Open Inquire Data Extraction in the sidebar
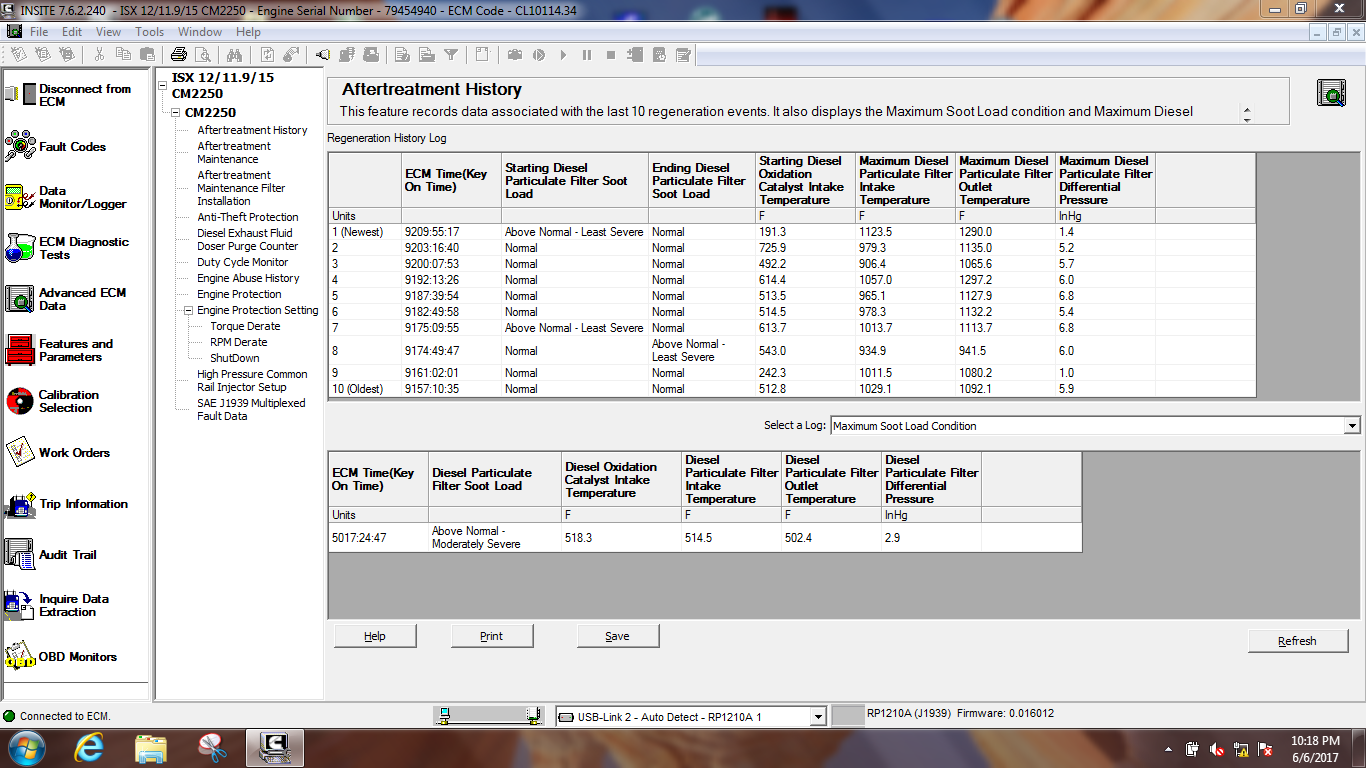1366x768 pixels. [x=58, y=605]
